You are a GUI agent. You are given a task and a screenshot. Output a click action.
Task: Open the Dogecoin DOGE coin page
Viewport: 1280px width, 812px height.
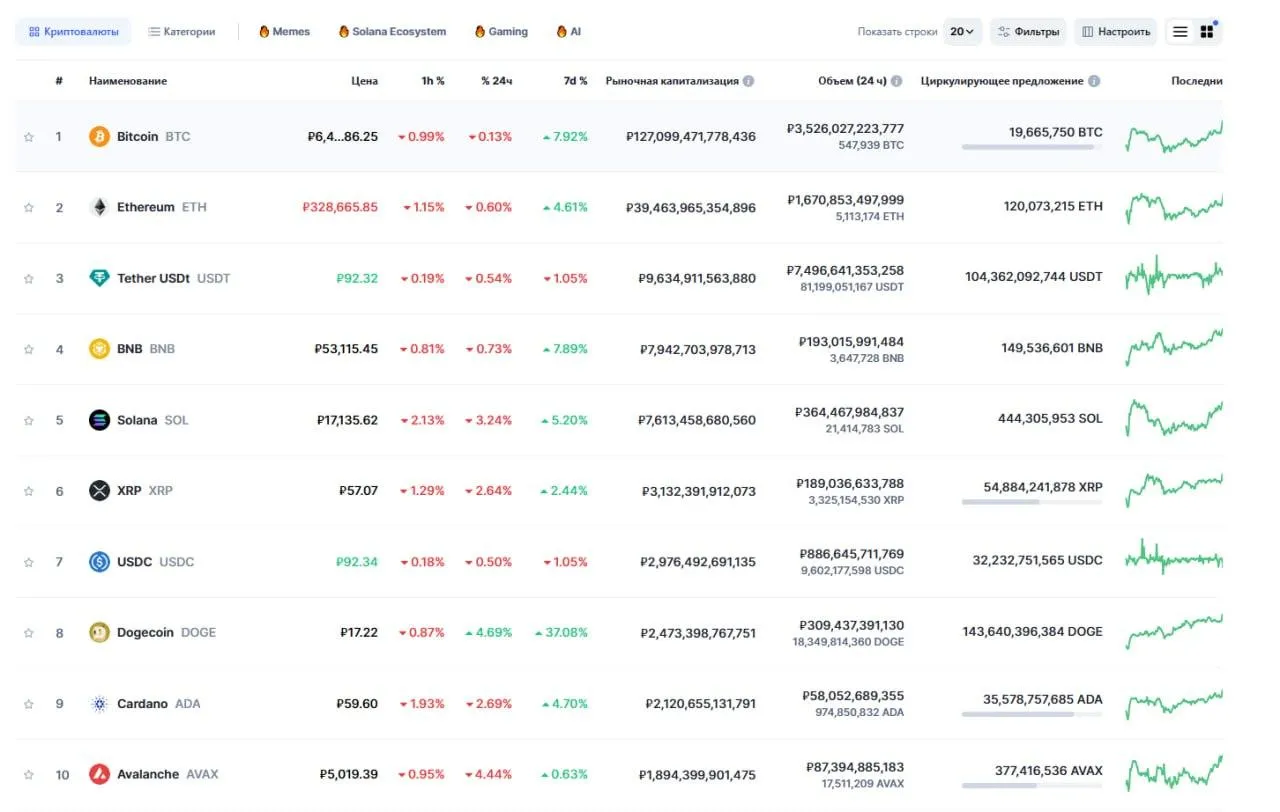(166, 632)
